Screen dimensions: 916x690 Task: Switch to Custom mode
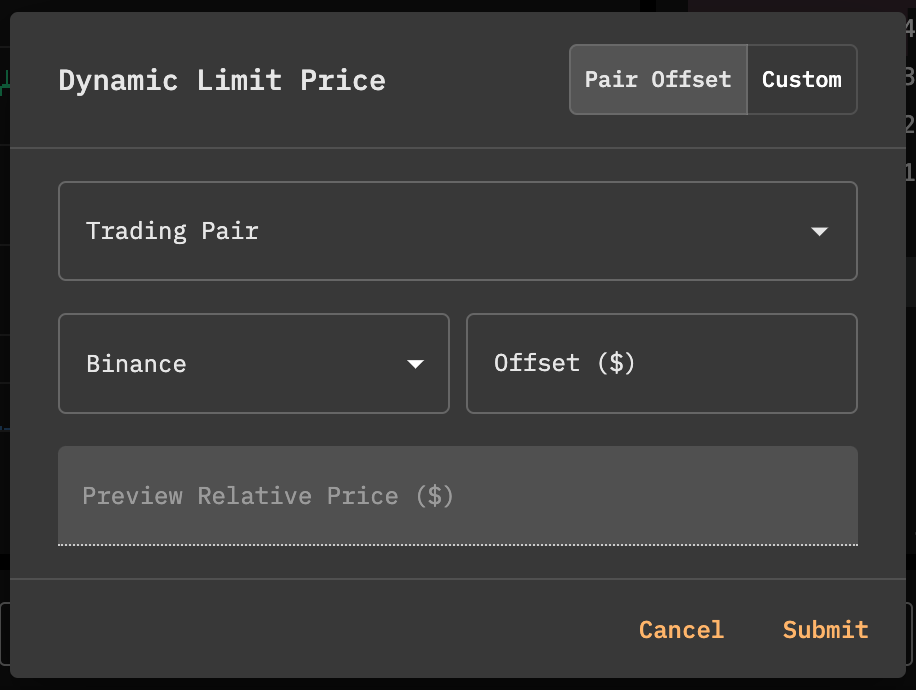tap(801, 80)
